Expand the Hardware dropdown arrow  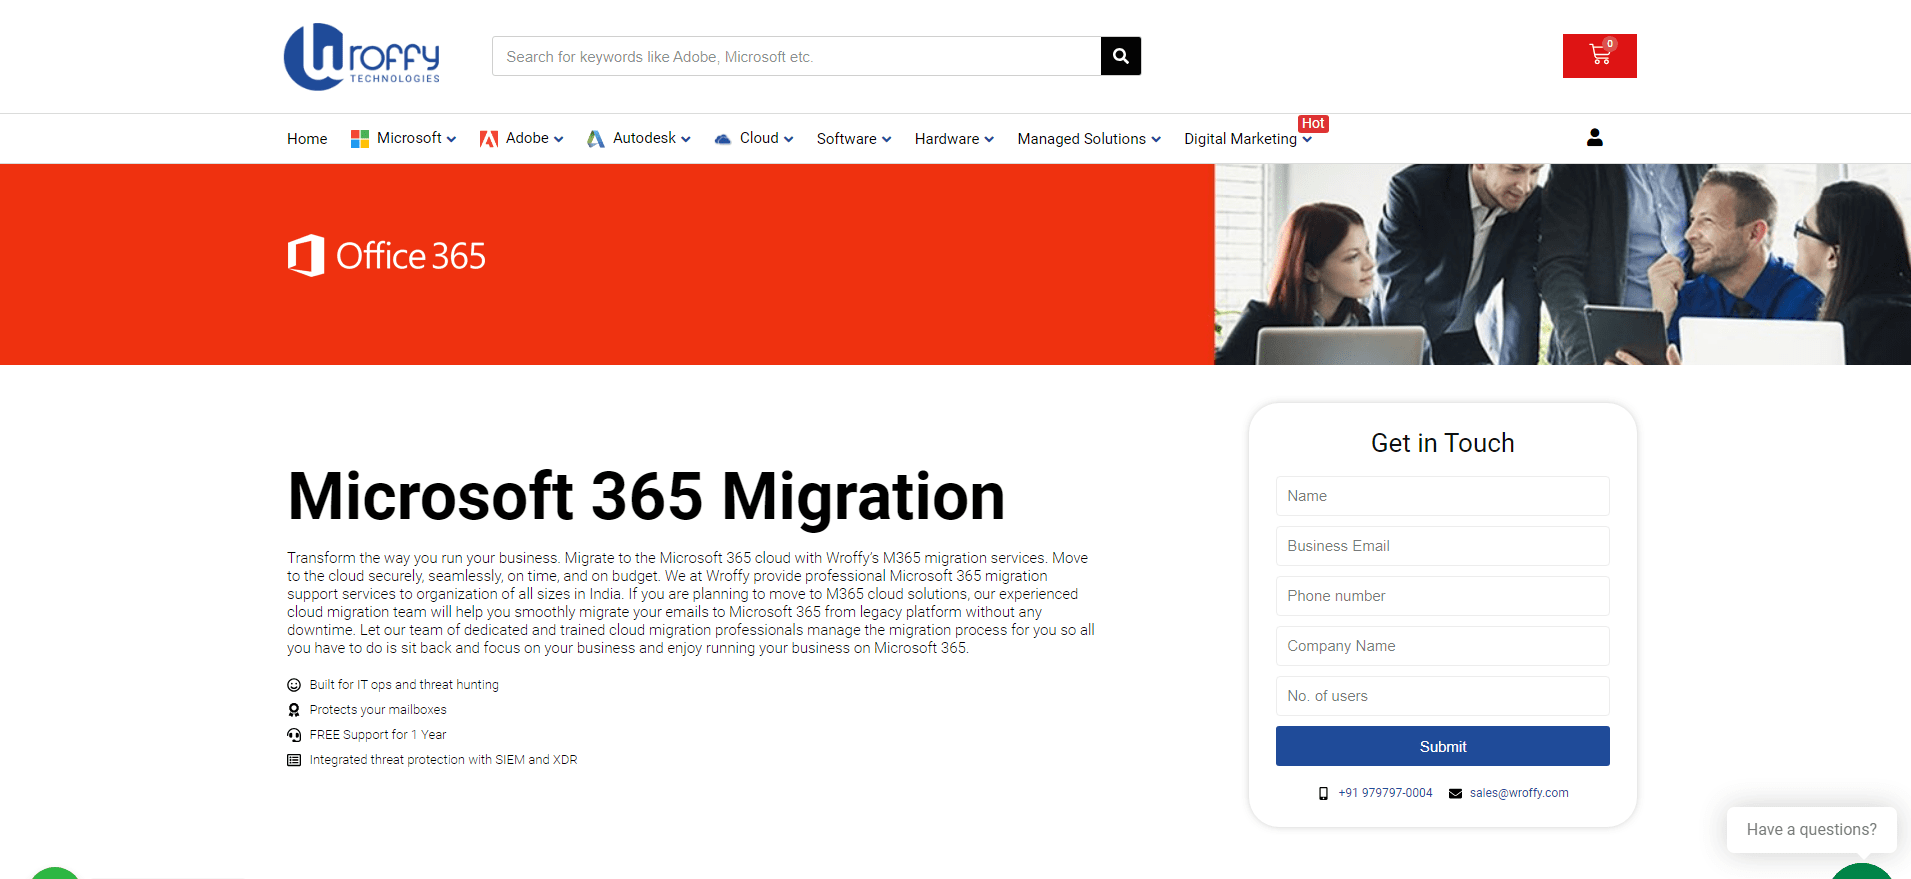(x=990, y=139)
